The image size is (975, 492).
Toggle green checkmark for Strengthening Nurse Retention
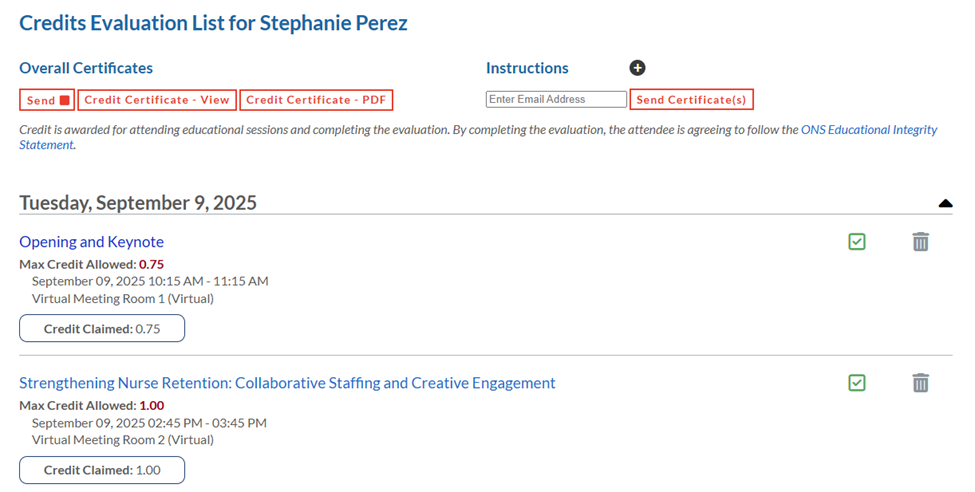pos(856,383)
